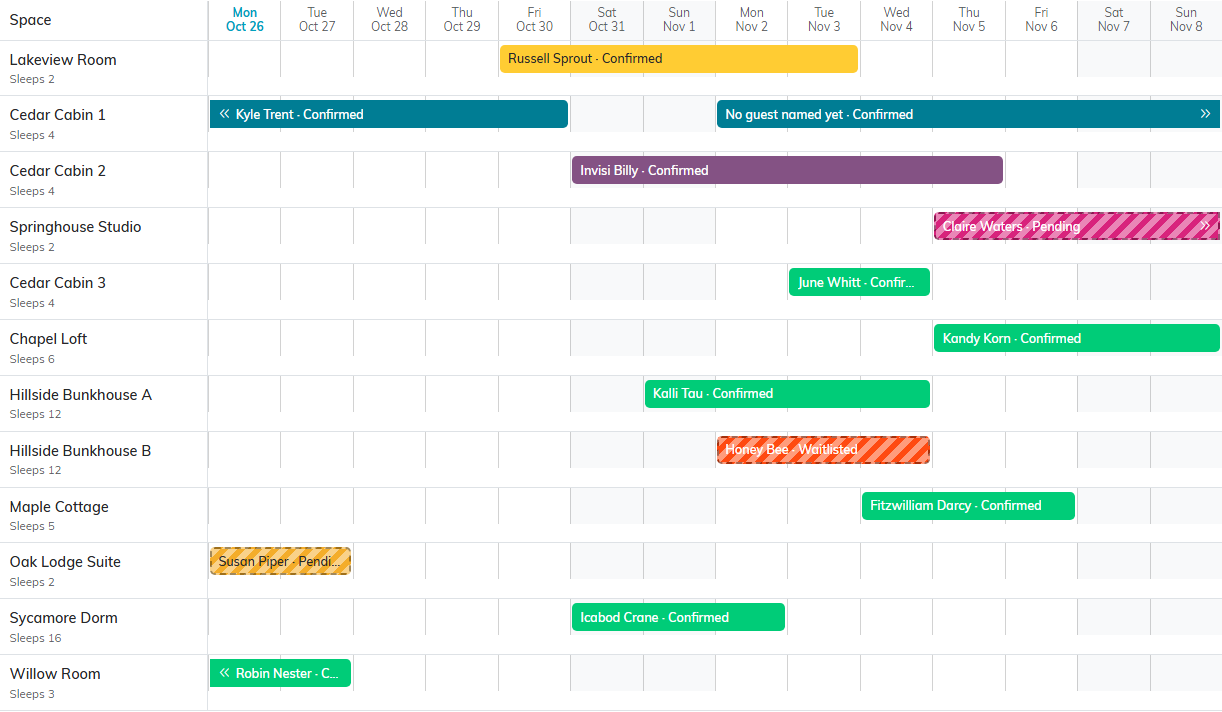This screenshot has height=712, width=1222.
Task: Select the Tue Nov 3 column header
Action: pos(824,20)
